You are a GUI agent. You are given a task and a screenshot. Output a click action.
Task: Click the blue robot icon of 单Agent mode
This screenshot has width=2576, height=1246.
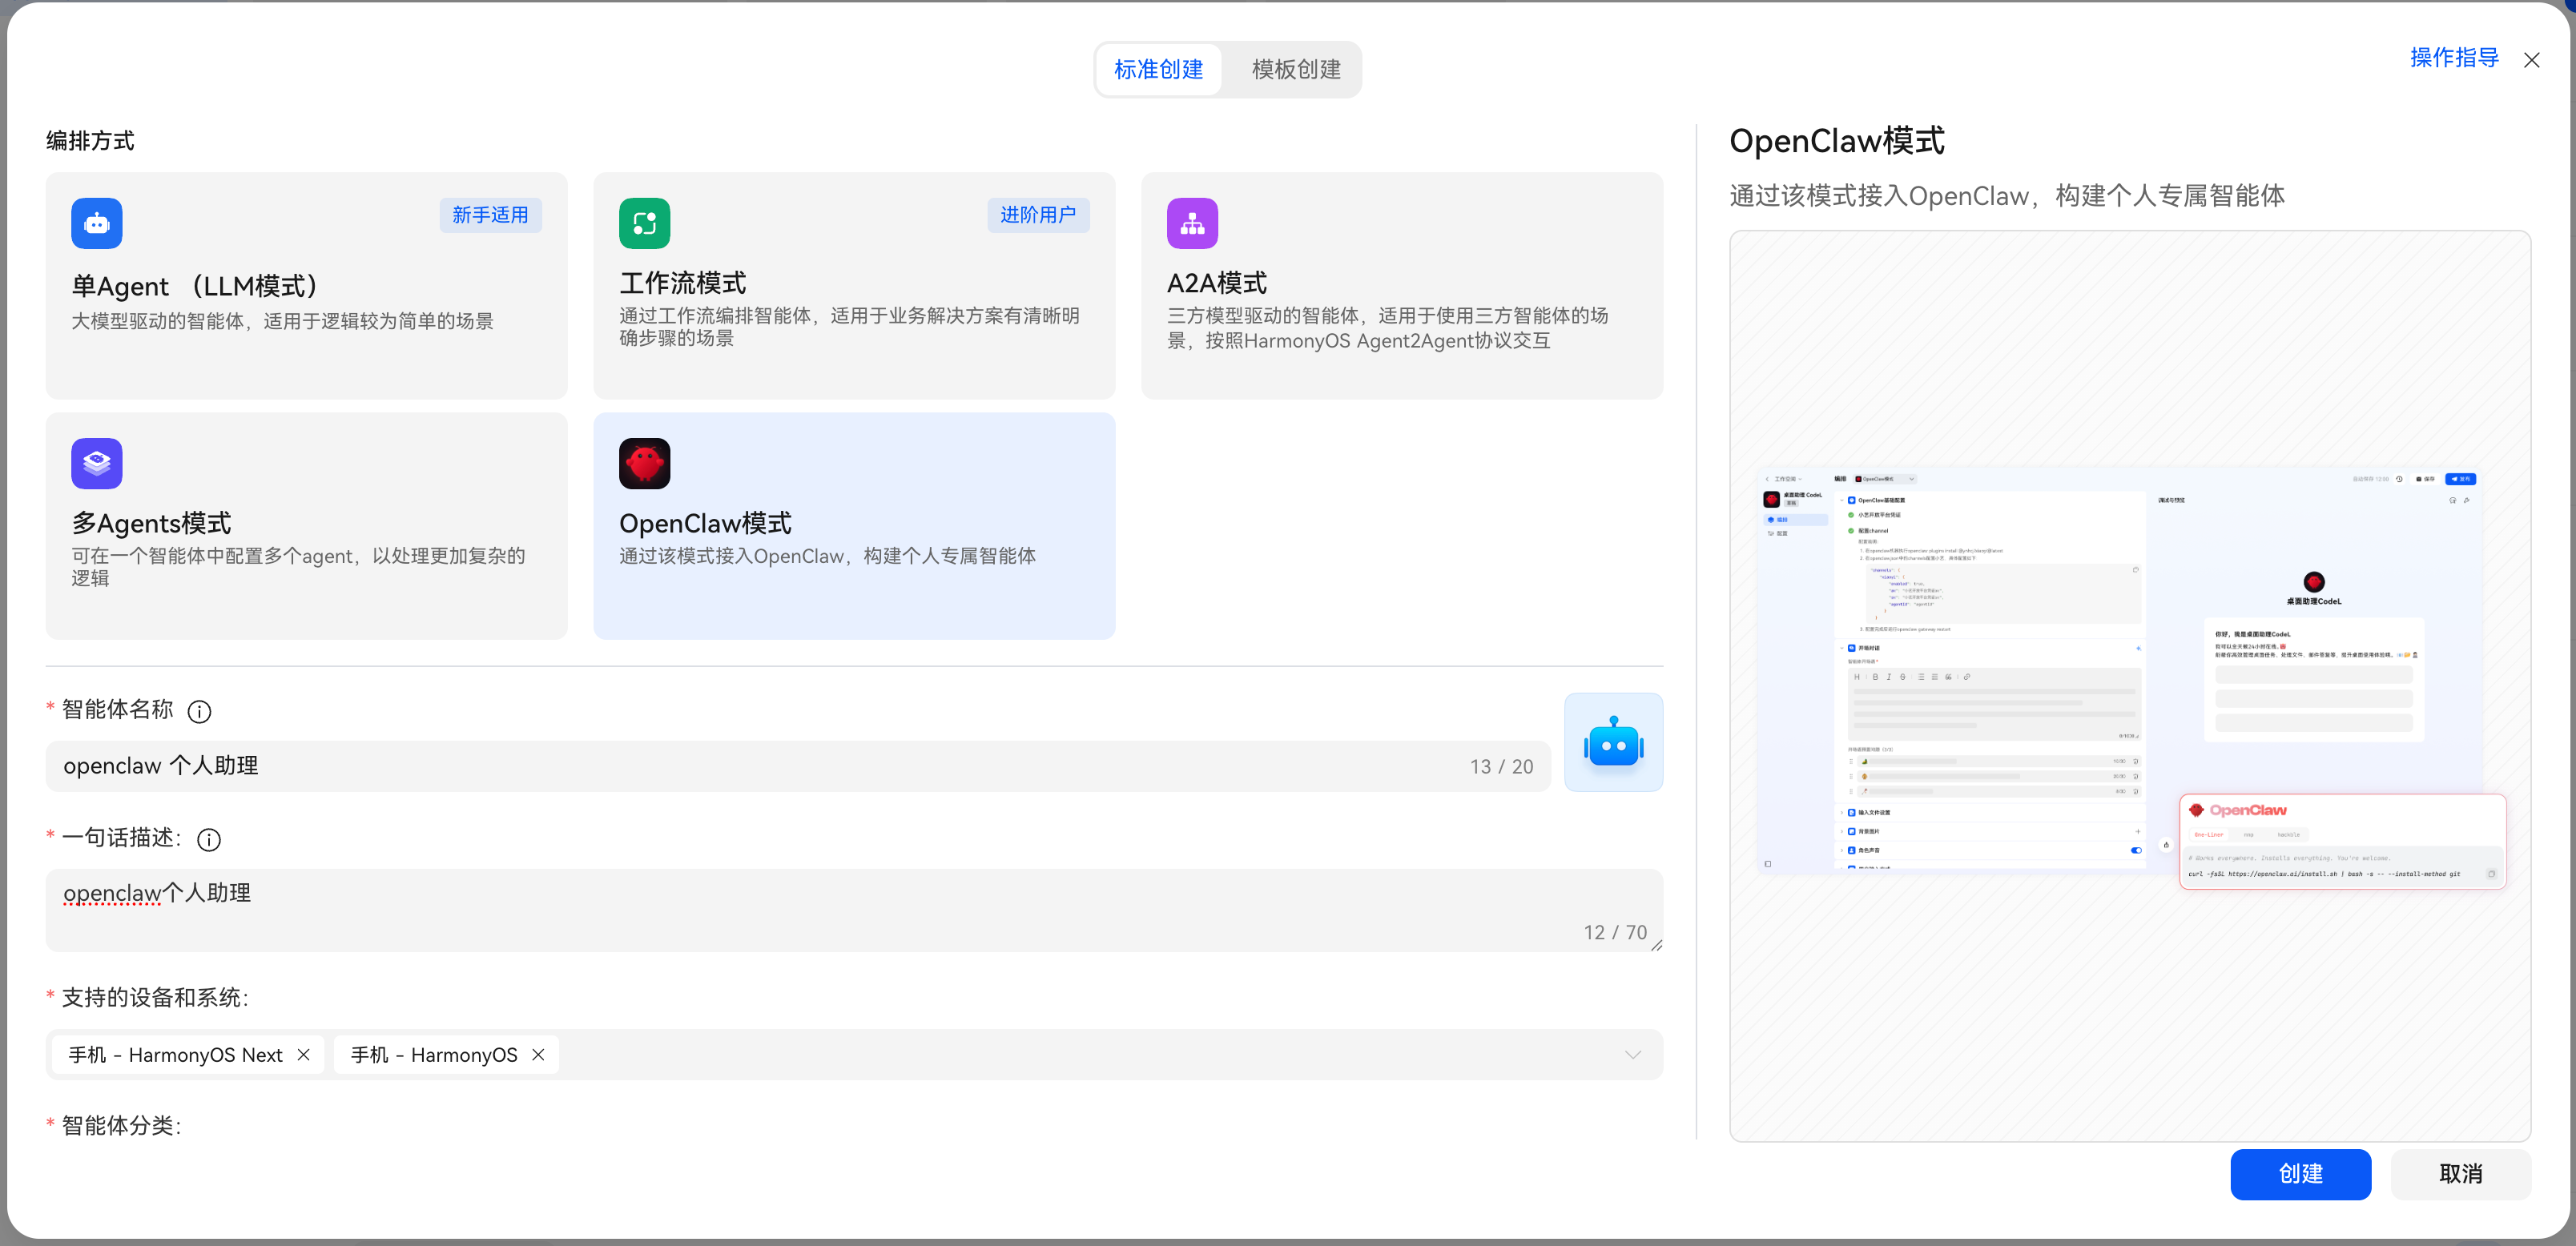click(x=97, y=223)
